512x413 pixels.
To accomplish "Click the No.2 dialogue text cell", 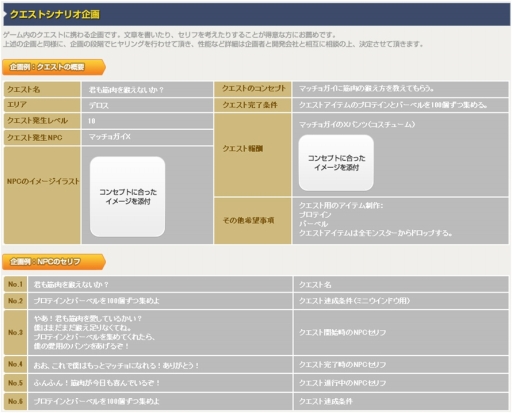I will pos(160,301).
